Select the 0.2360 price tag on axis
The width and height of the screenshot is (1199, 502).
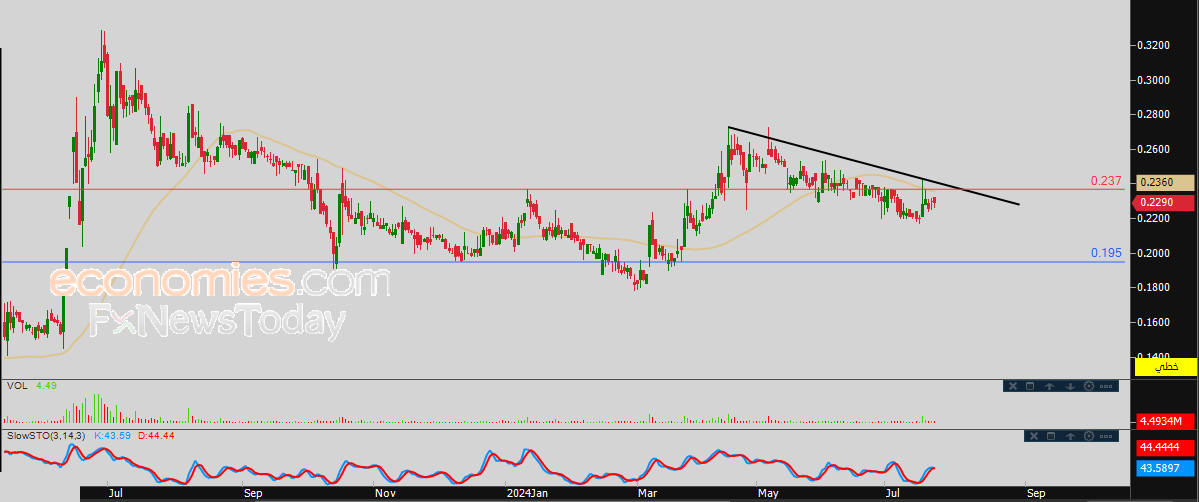click(x=1165, y=182)
